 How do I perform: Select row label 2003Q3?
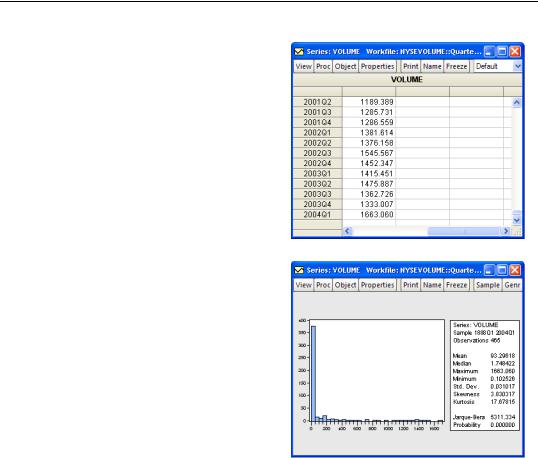pyautogui.click(x=317, y=194)
